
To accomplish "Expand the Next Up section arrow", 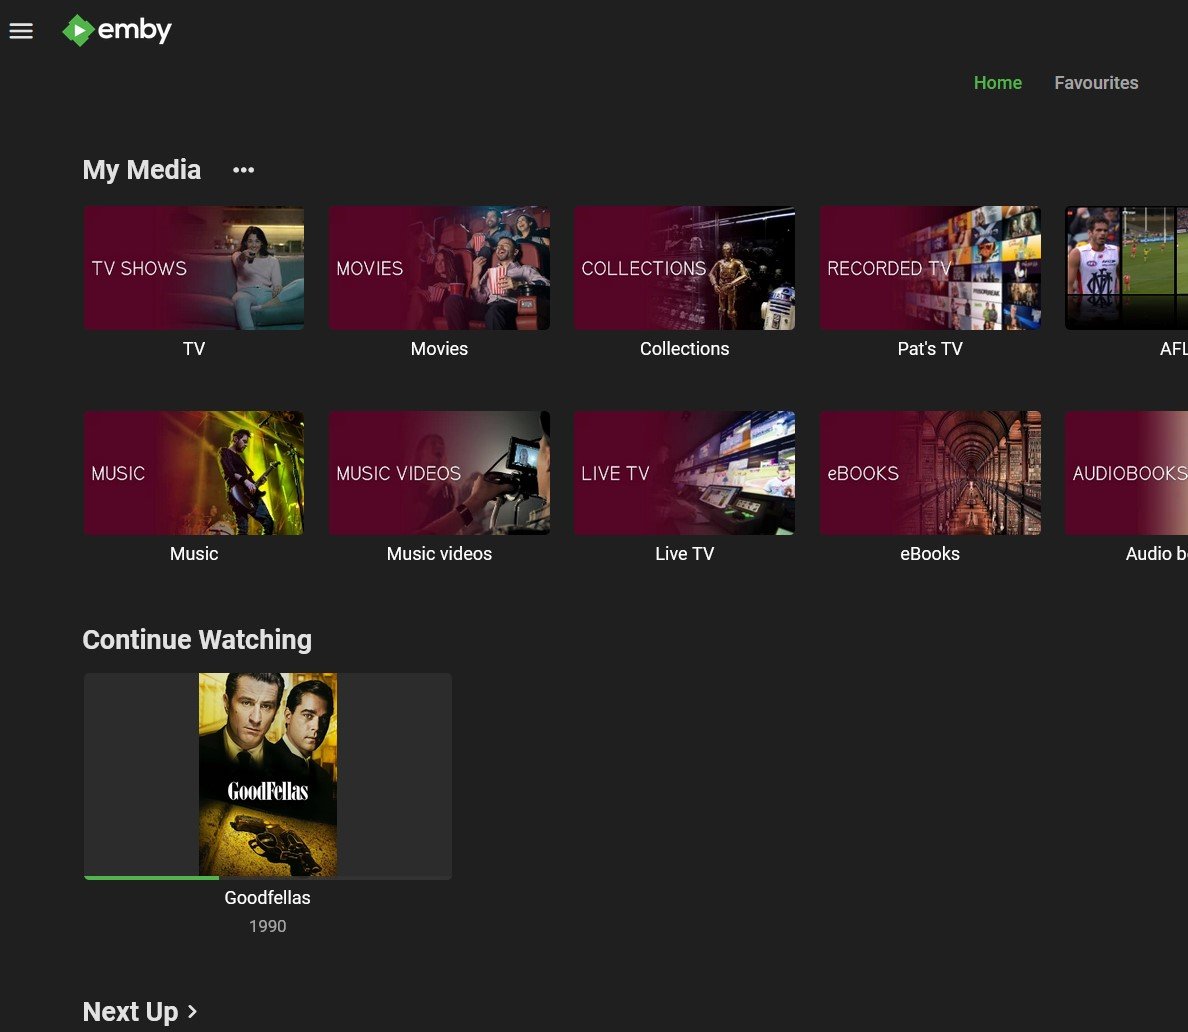I will pos(192,1012).
